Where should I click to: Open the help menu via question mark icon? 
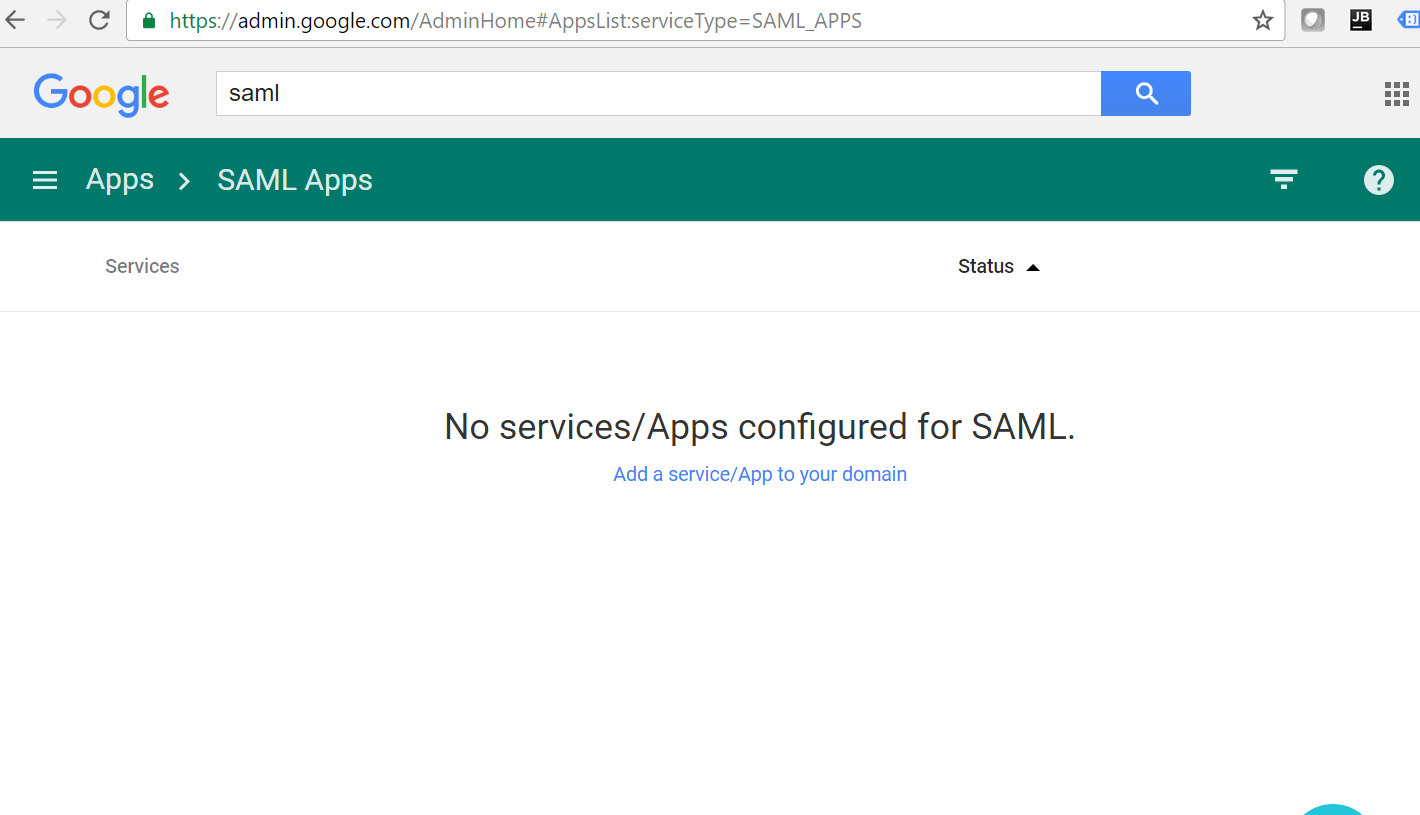coord(1378,180)
